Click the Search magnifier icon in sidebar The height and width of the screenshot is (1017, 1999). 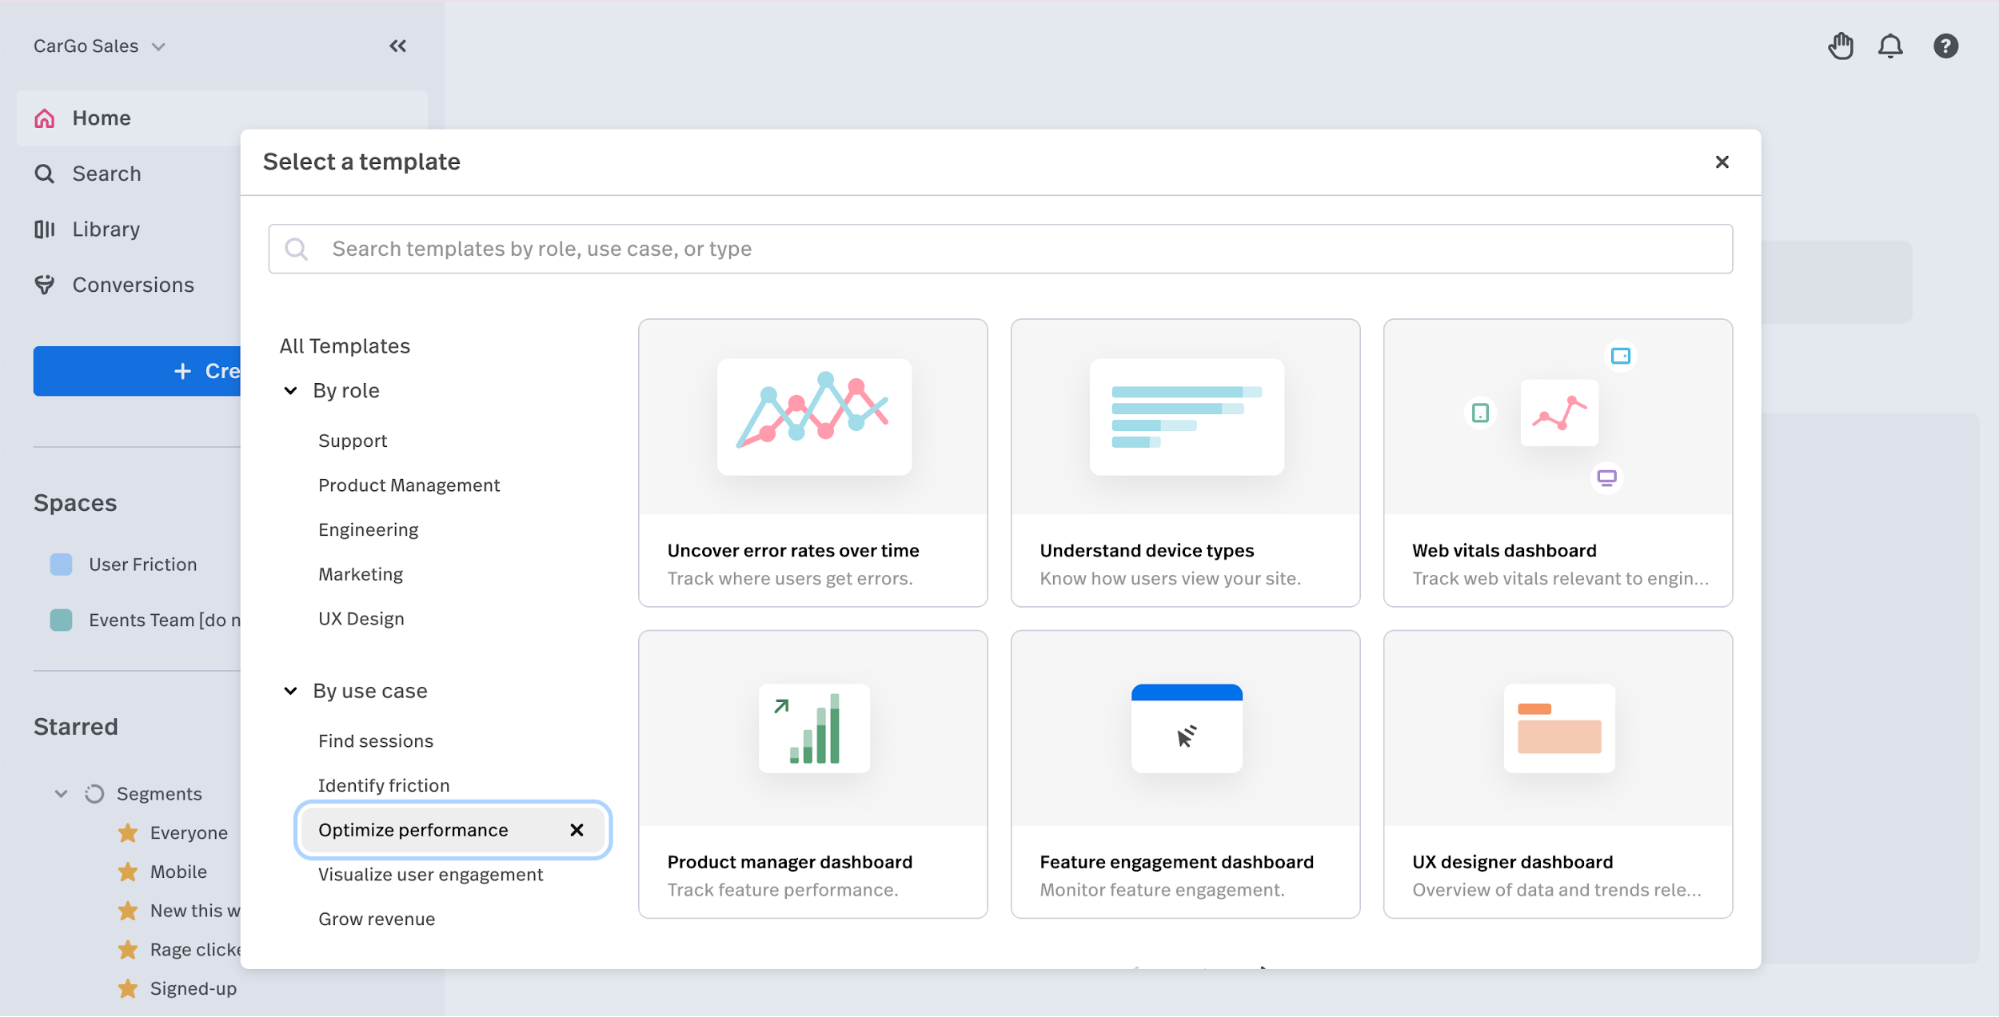click(45, 174)
